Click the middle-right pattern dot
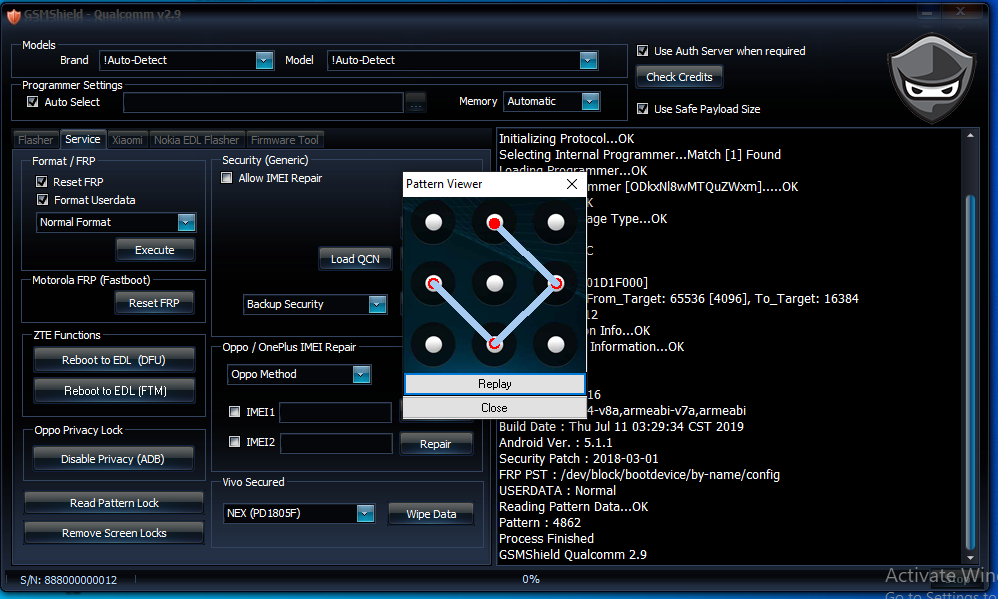The image size is (998, 599). click(x=556, y=283)
